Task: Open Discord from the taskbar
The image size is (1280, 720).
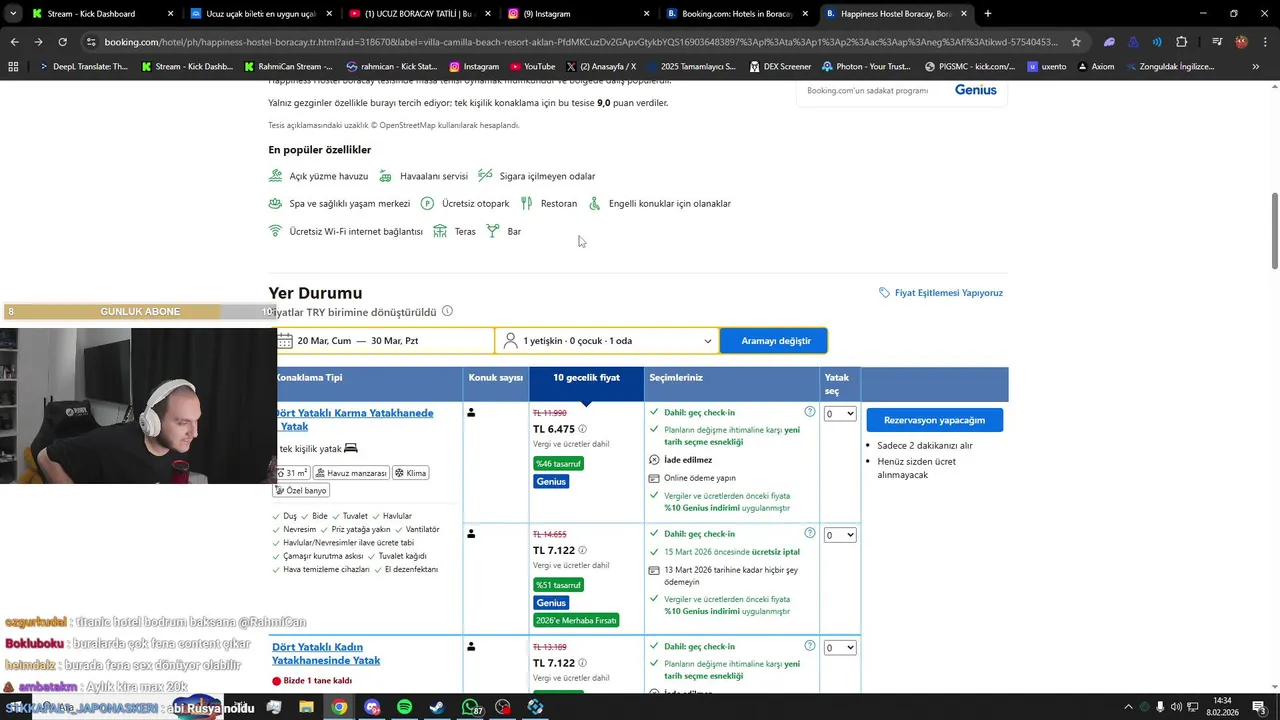Action: tap(372, 707)
